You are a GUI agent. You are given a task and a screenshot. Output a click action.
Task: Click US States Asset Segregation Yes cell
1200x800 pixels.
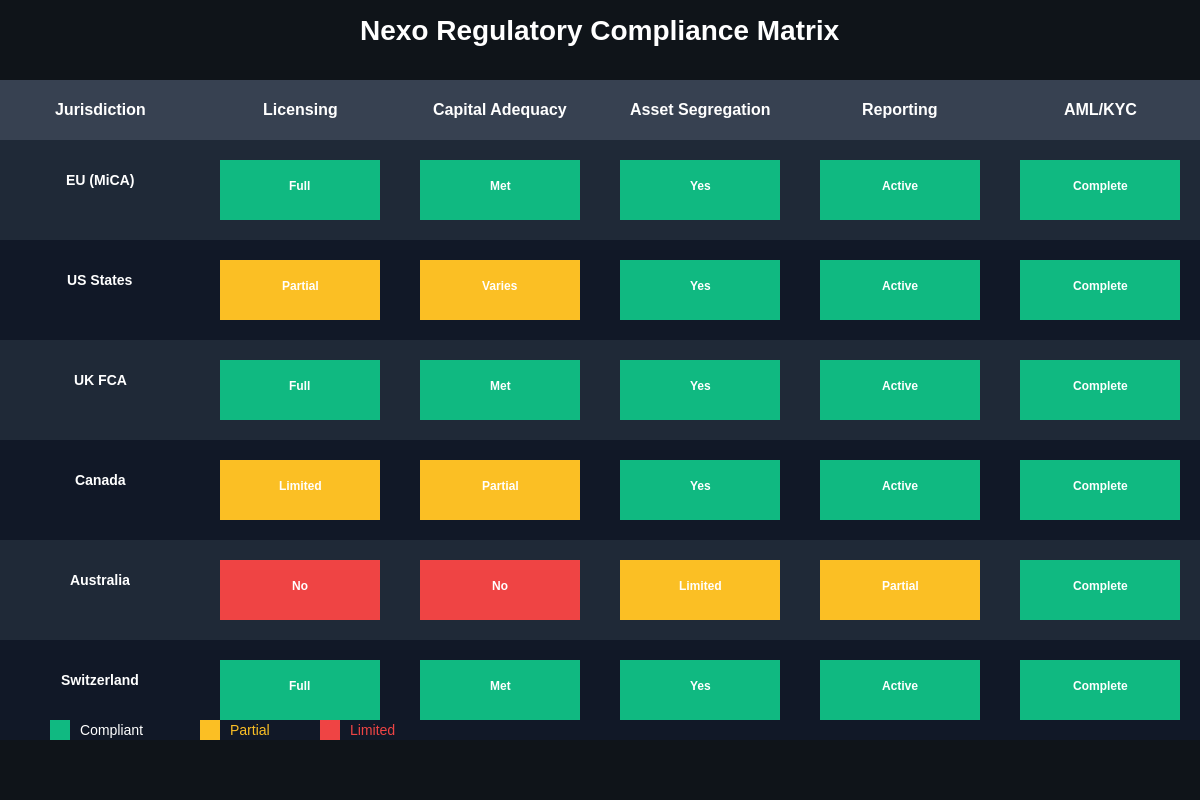click(x=700, y=290)
